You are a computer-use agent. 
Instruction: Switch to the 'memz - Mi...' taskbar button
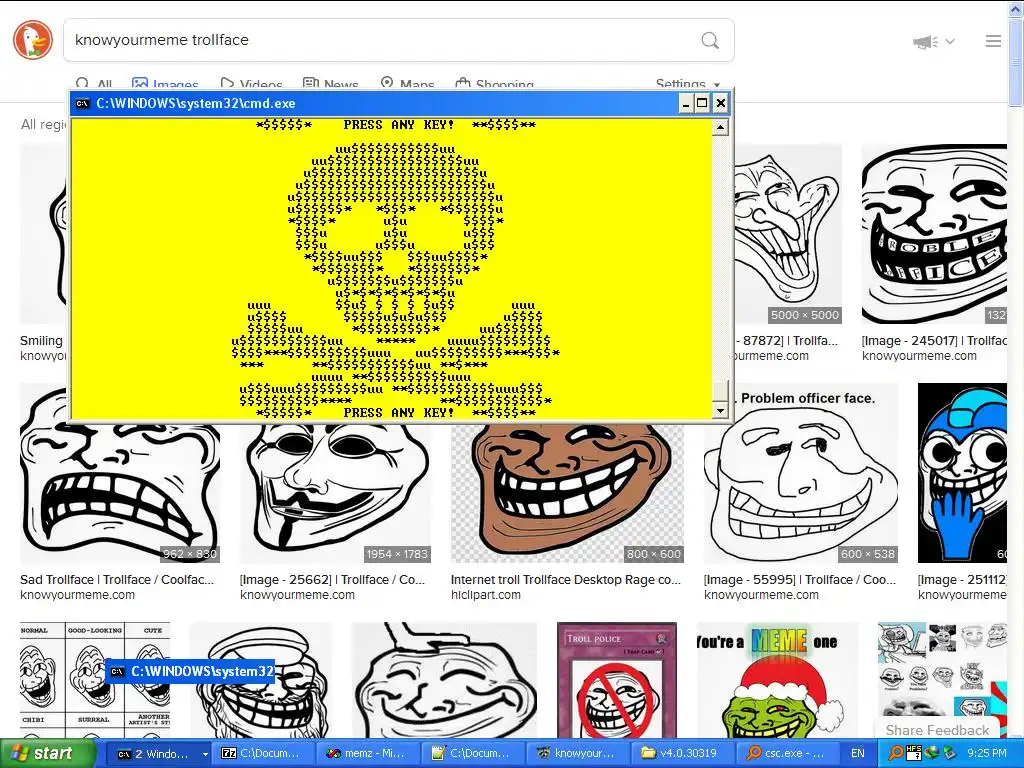369,754
